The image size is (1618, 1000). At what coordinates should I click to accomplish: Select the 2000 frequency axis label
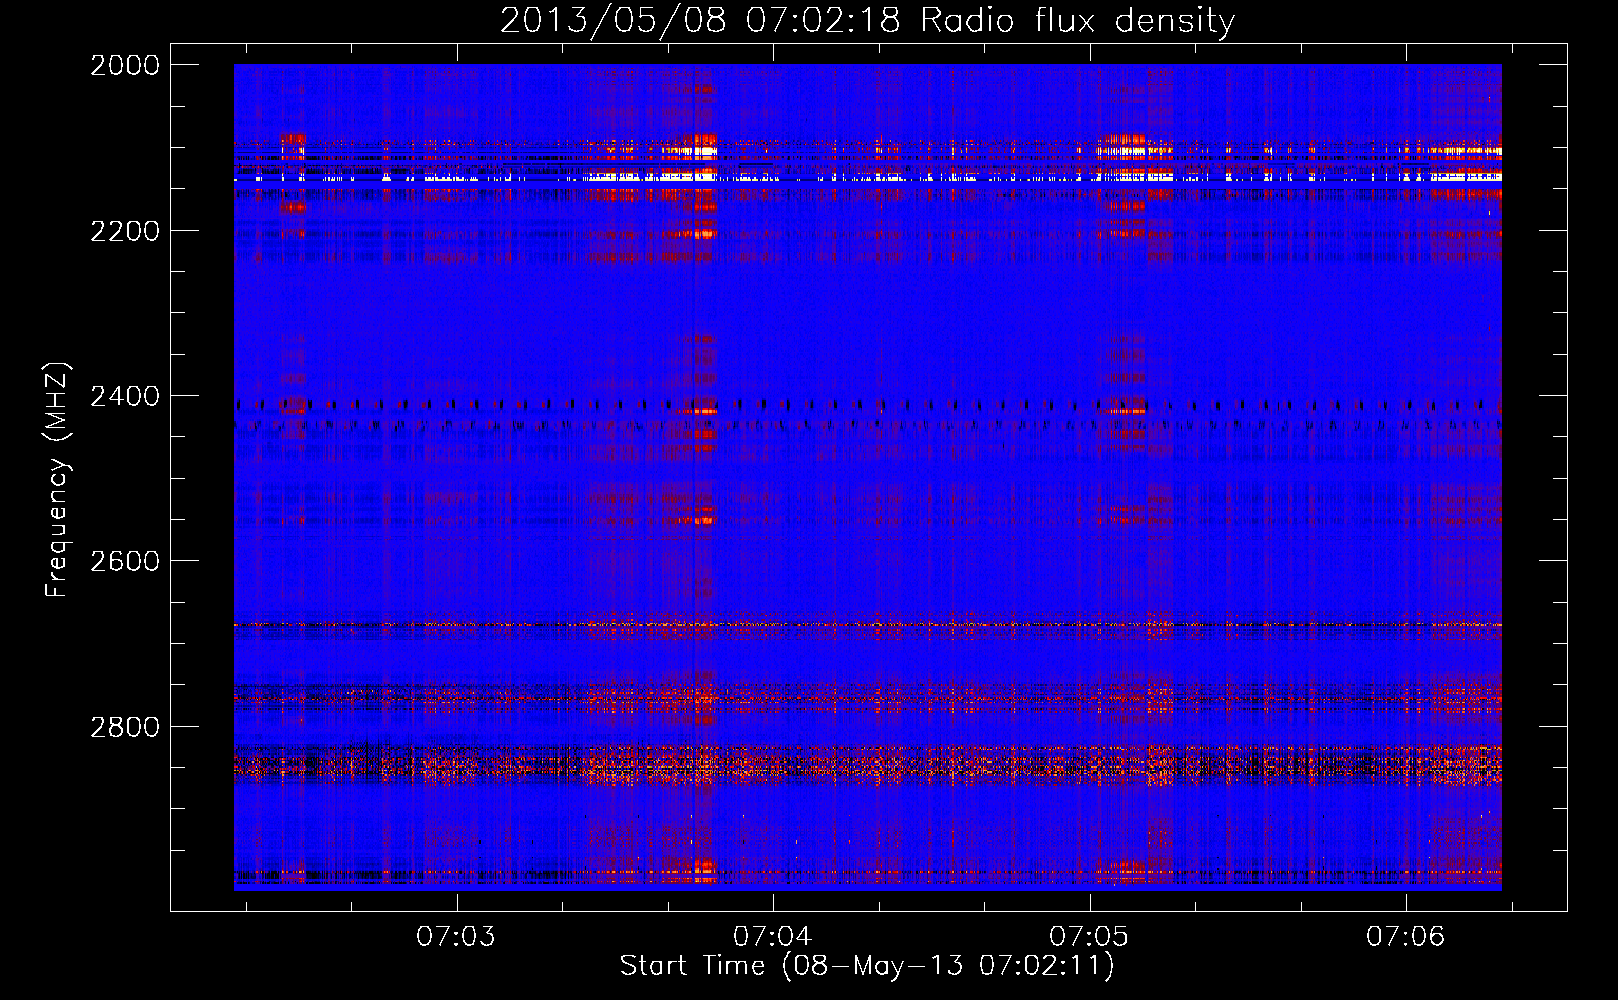(124, 65)
